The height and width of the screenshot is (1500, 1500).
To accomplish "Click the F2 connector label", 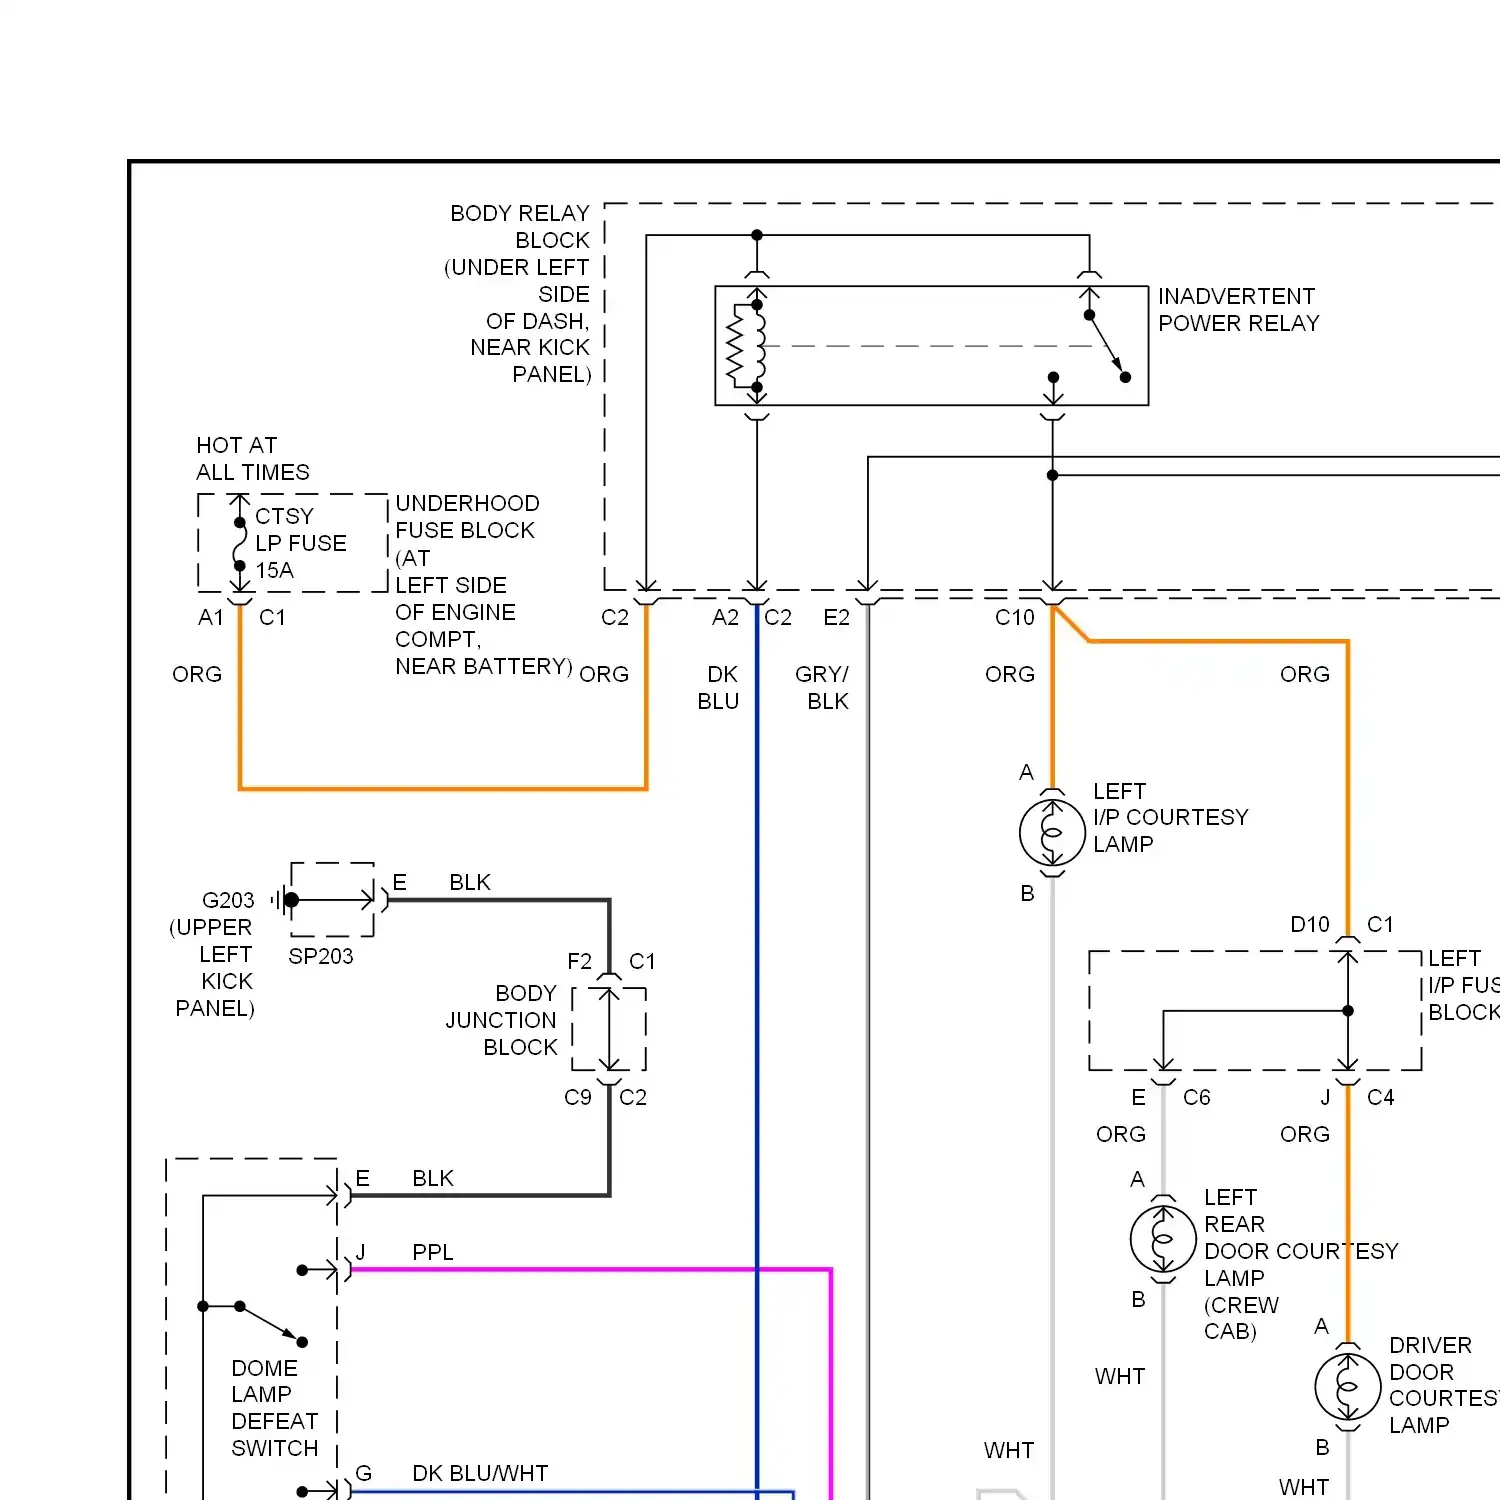I will pos(579,961).
